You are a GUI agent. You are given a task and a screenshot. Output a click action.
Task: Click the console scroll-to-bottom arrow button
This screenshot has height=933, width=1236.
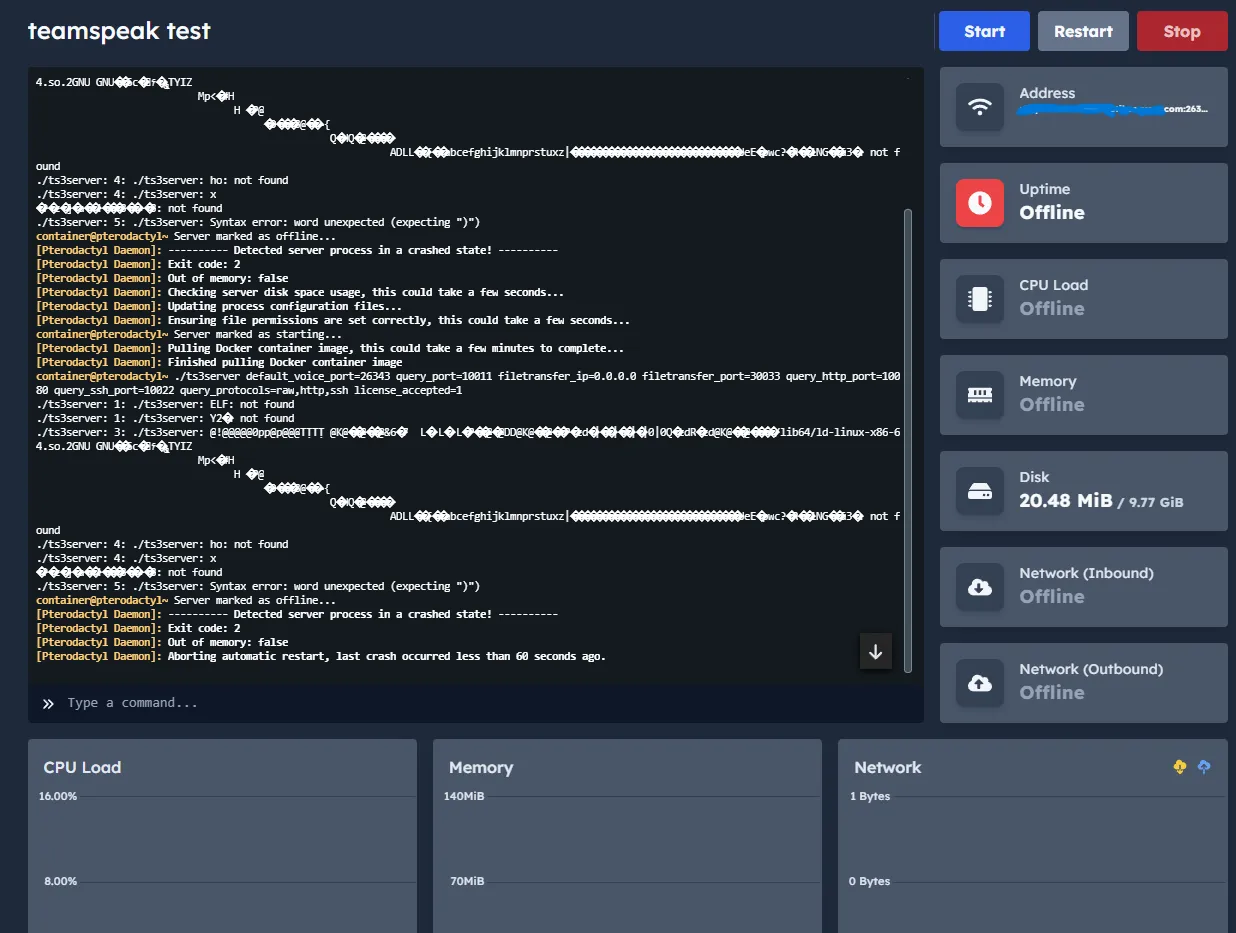click(x=876, y=652)
